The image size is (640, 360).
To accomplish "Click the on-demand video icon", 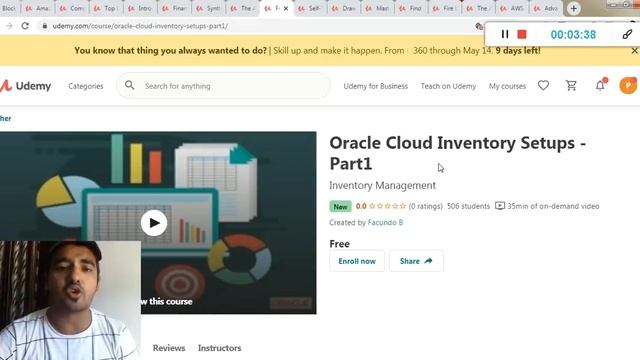I will coord(500,206).
